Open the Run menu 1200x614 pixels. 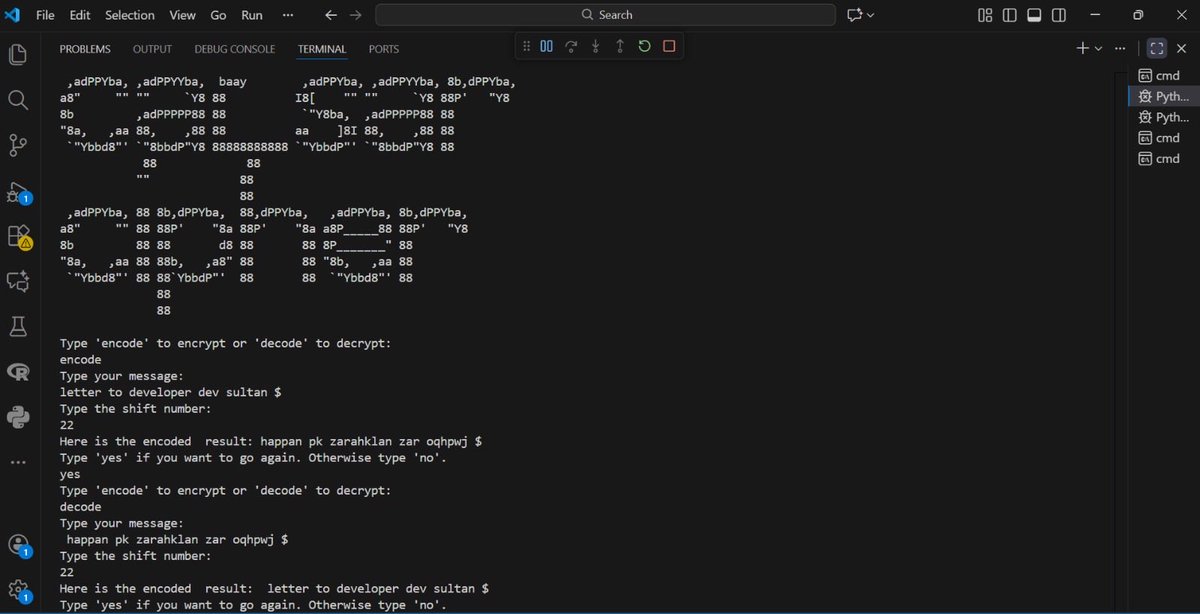pyautogui.click(x=252, y=15)
